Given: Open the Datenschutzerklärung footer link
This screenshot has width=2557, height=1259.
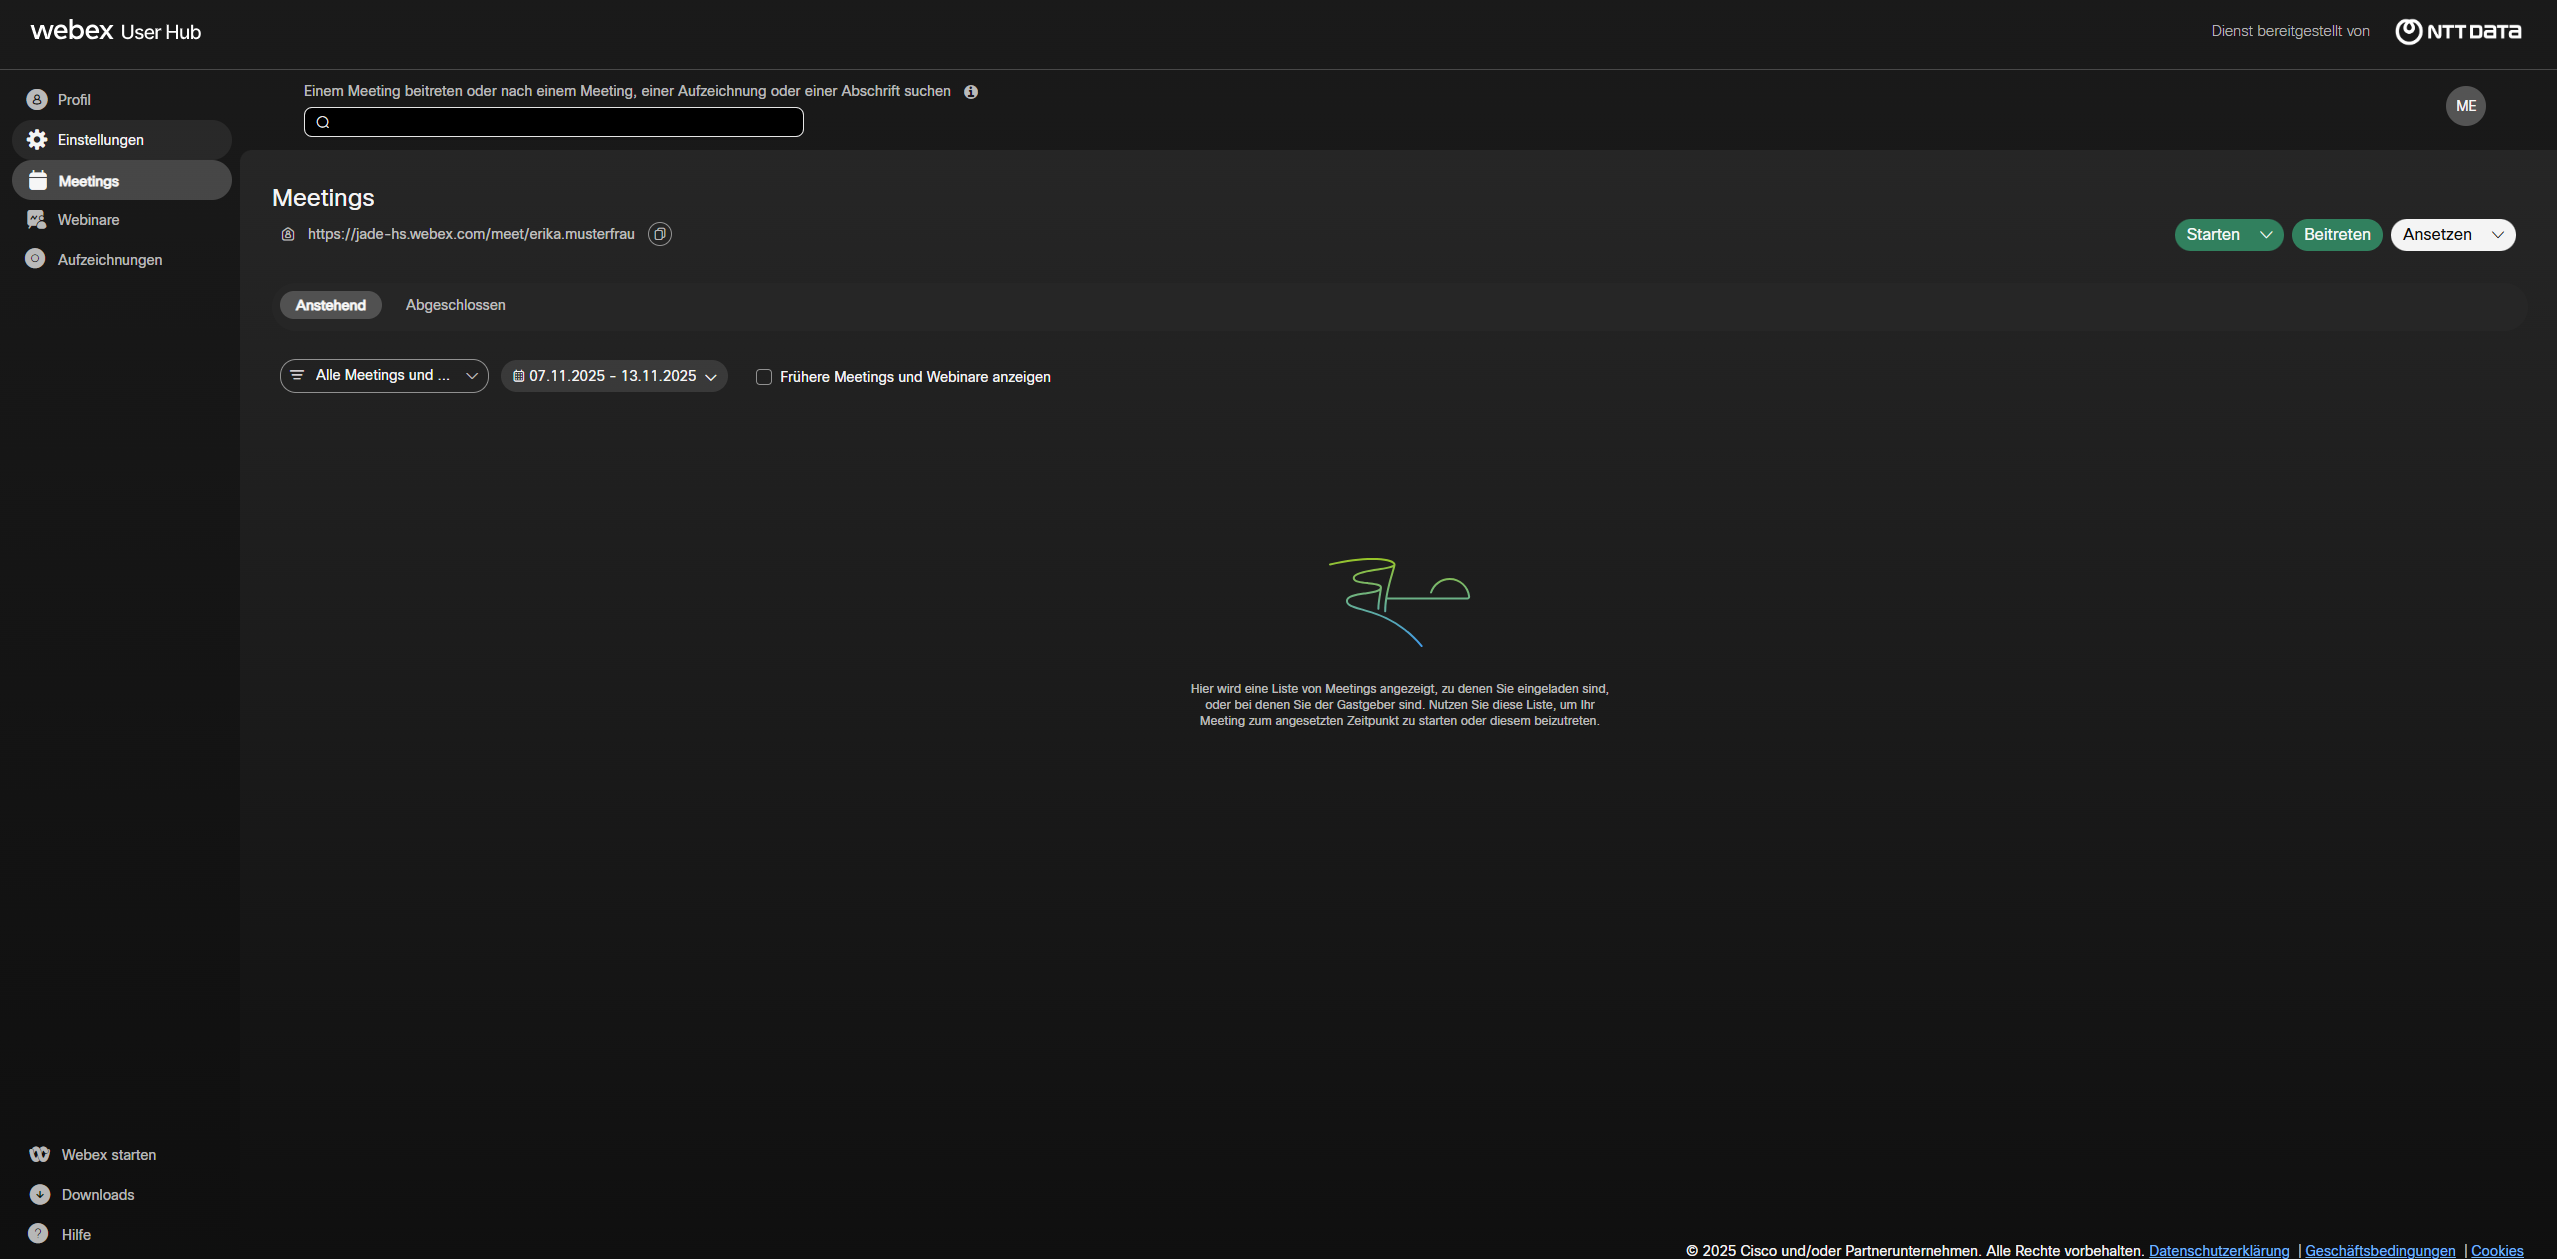Looking at the screenshot, I should tap(2218, 1250).
